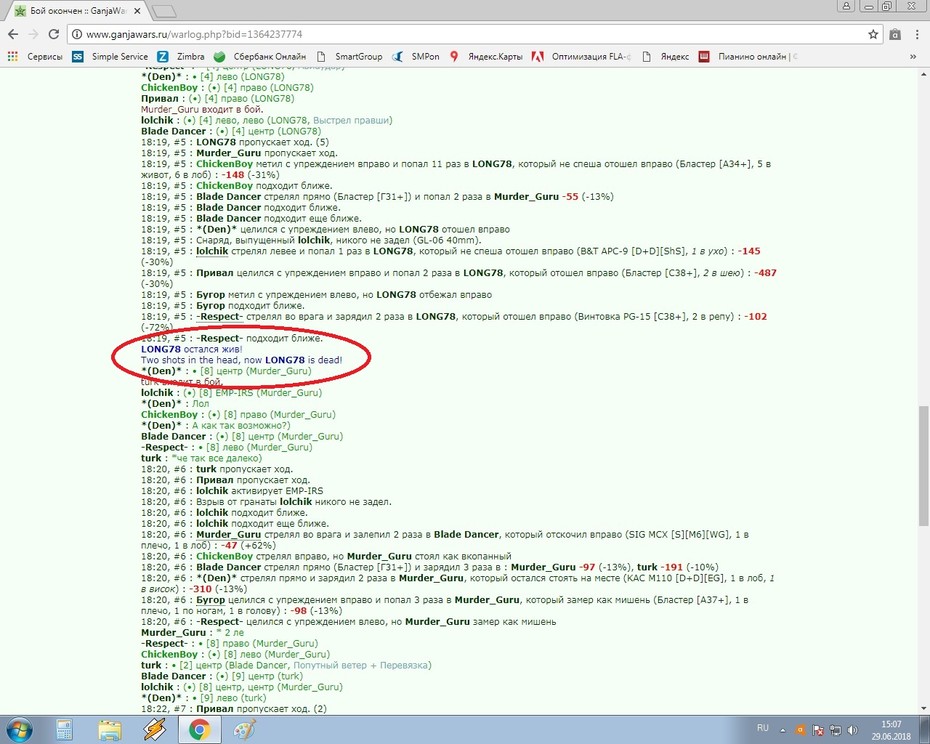The height and width of the screenshot is (744, 930).
Task: Open the SMPon bookmark
Action: tap(416, 56)
